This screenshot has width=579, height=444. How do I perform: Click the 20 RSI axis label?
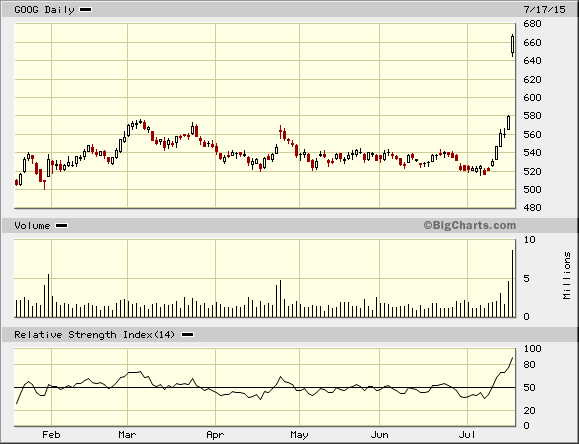click(x=530, y=411)
